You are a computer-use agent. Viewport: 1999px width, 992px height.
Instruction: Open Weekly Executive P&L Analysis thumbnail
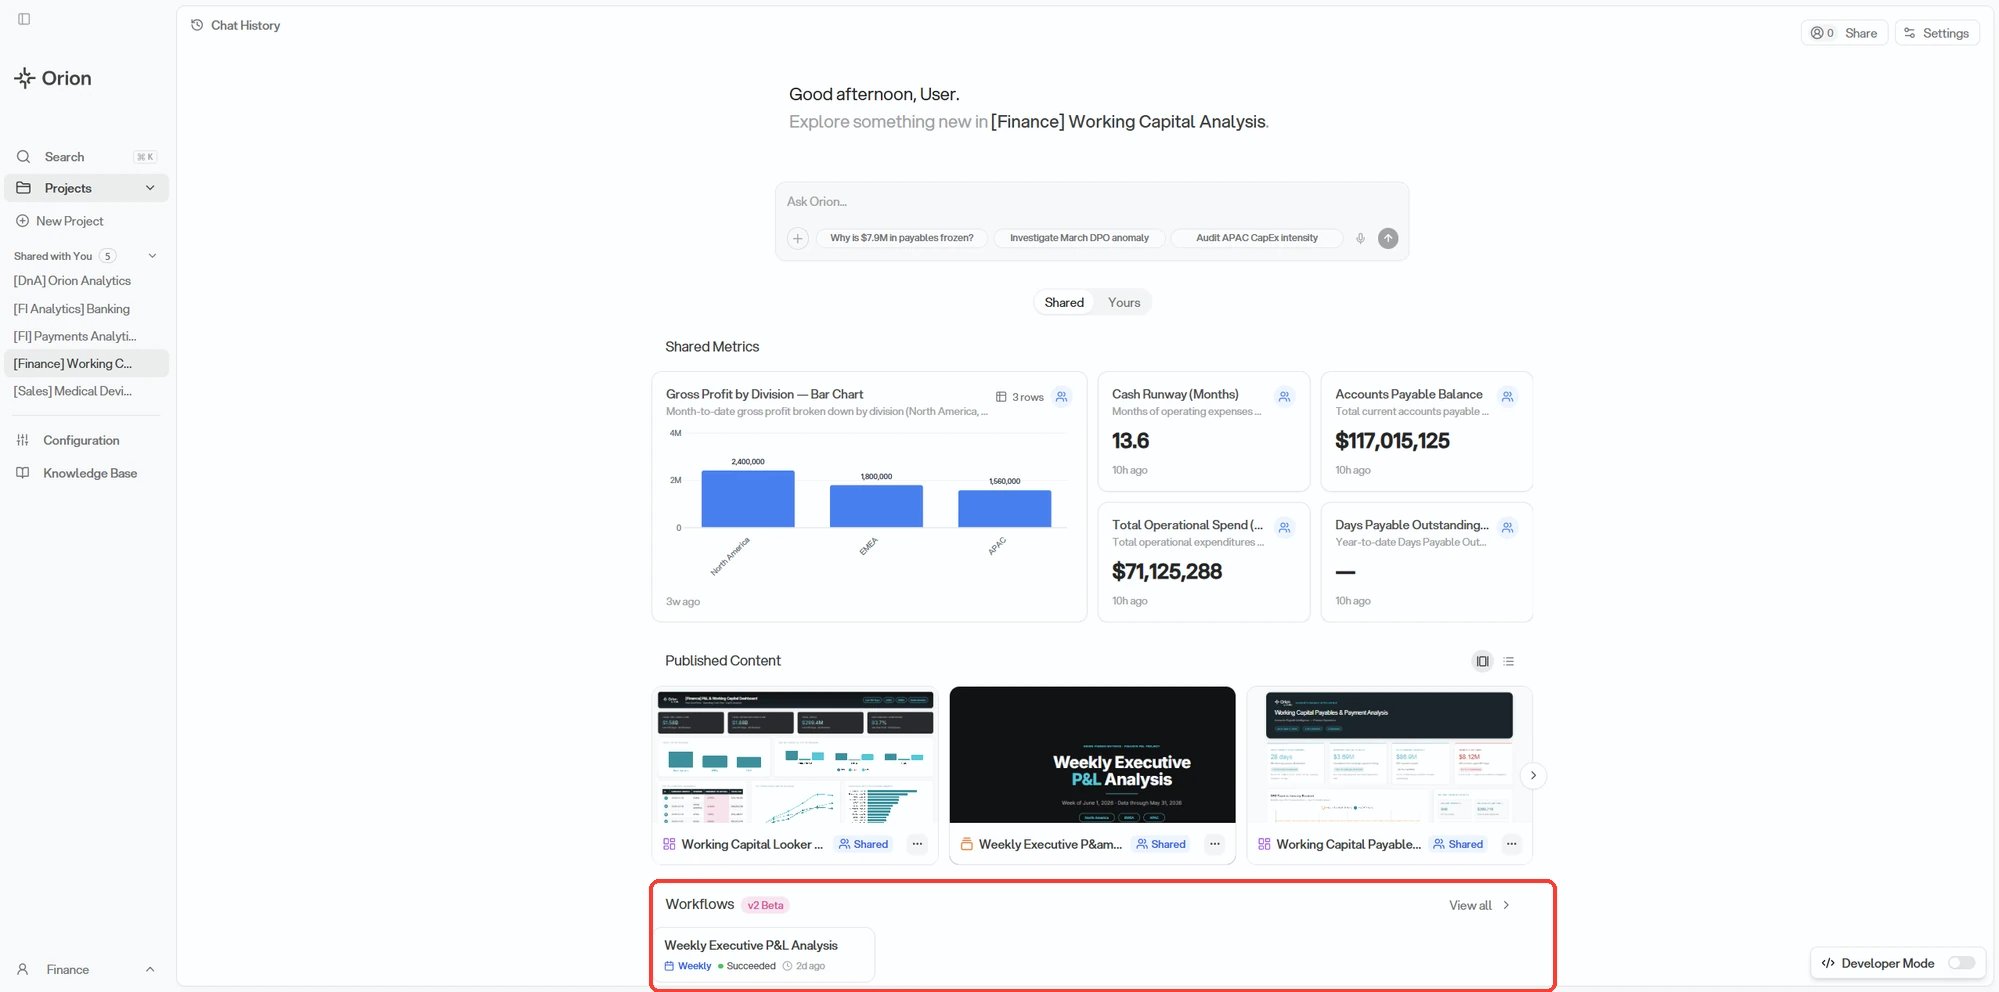pyautogui.click(x=1092, y=755)
